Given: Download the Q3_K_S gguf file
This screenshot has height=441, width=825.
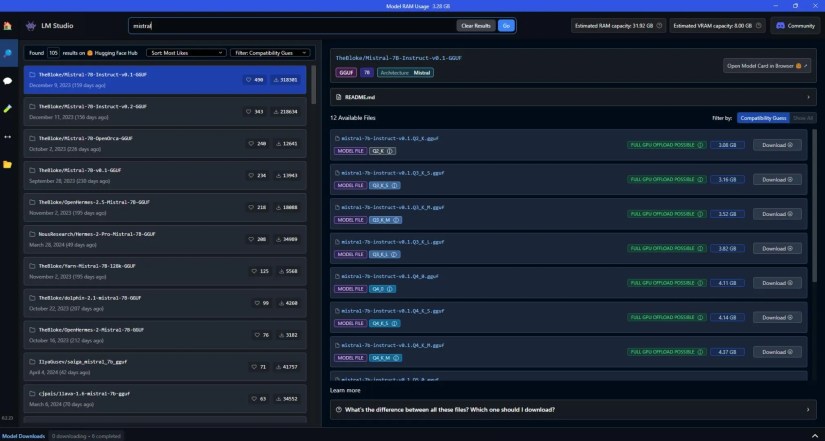Looking at the screenshot, I should 777,179.
